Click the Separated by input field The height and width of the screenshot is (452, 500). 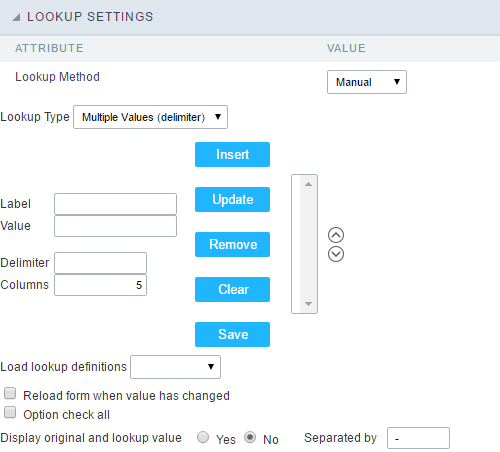click(418, 438)
